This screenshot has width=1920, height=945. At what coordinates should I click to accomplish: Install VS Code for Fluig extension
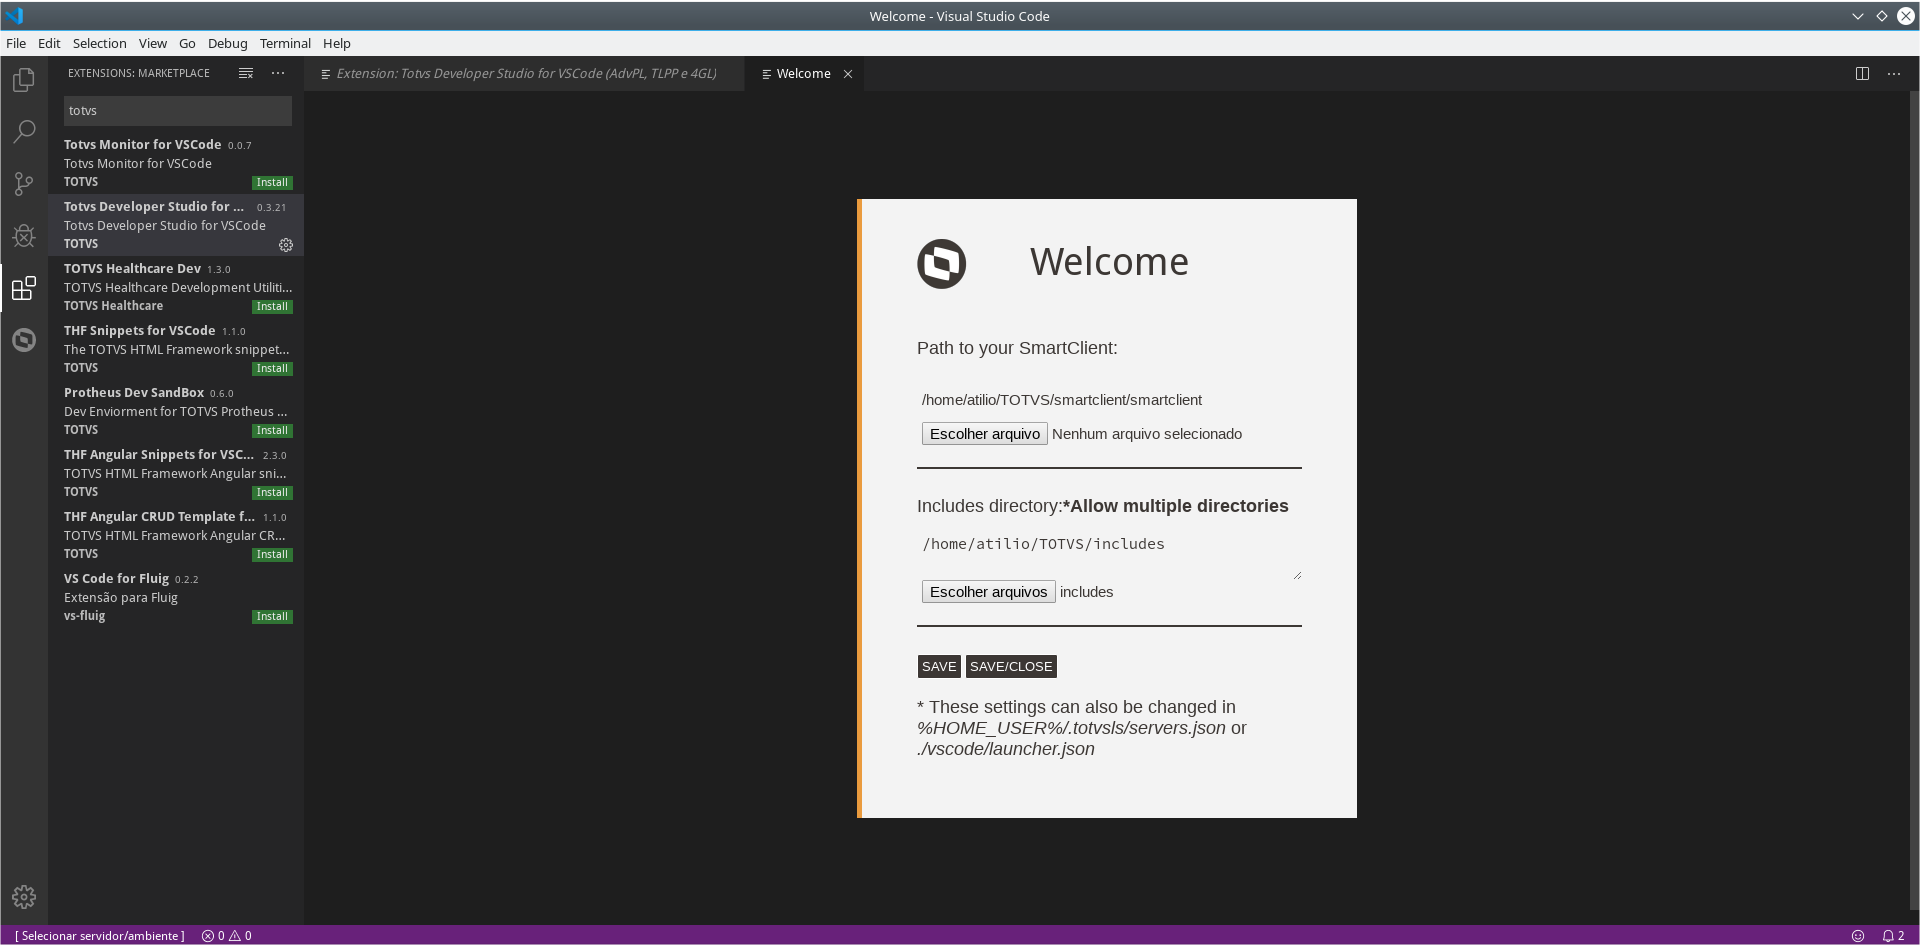(x=272, y=617)
